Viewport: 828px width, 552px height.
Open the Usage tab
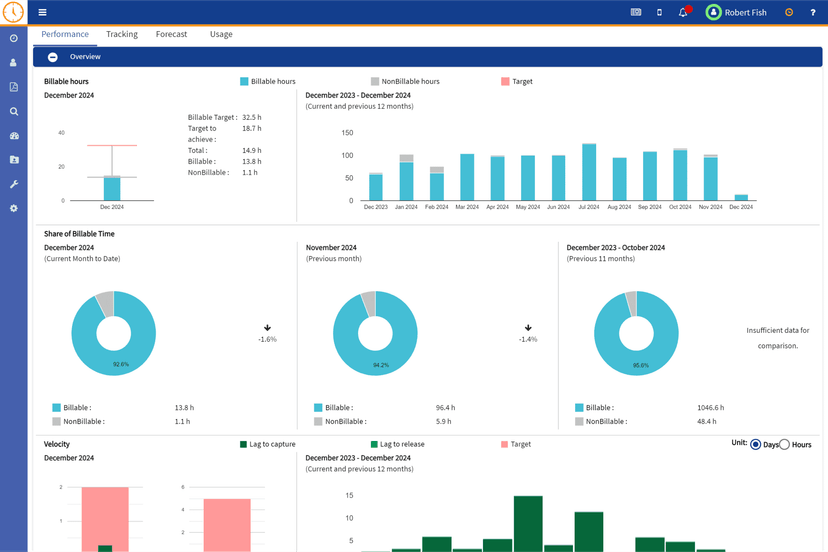221,34
